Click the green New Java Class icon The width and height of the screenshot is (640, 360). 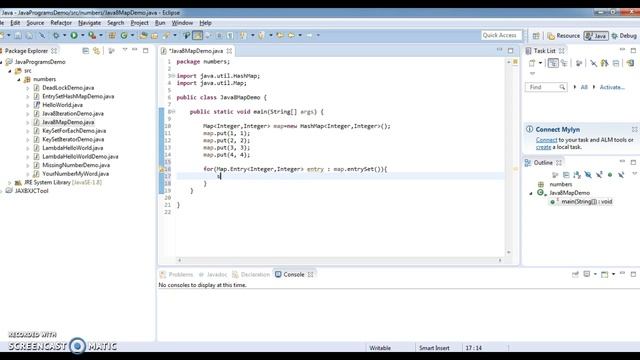click(124, 36)
